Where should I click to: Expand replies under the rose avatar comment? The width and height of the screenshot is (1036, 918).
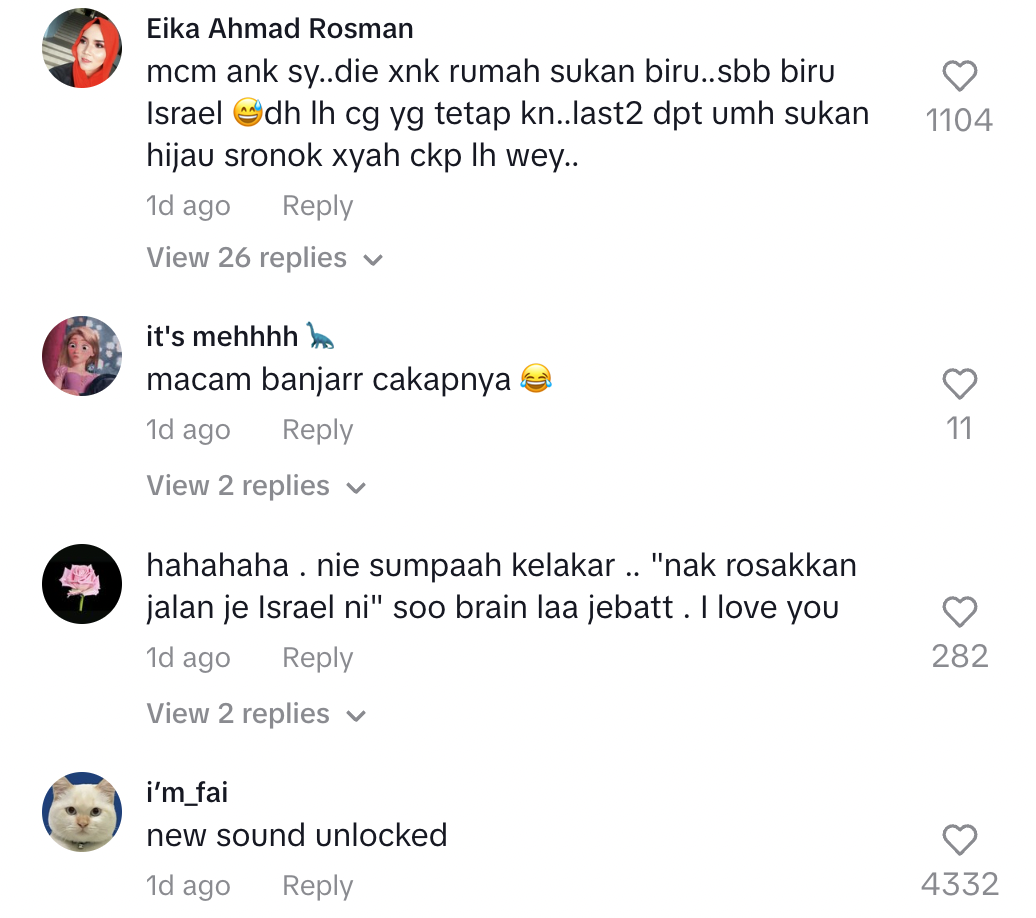pyautogui.click(x=256, y=714)
